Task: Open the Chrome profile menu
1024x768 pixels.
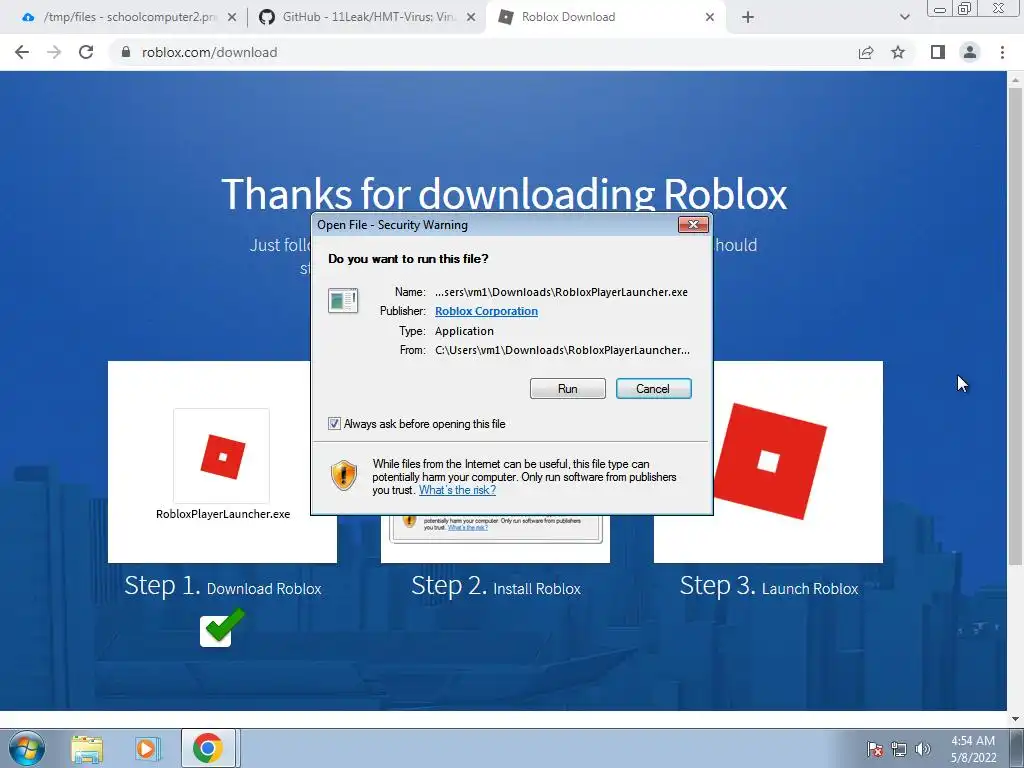Action: [x=970, y=52]
